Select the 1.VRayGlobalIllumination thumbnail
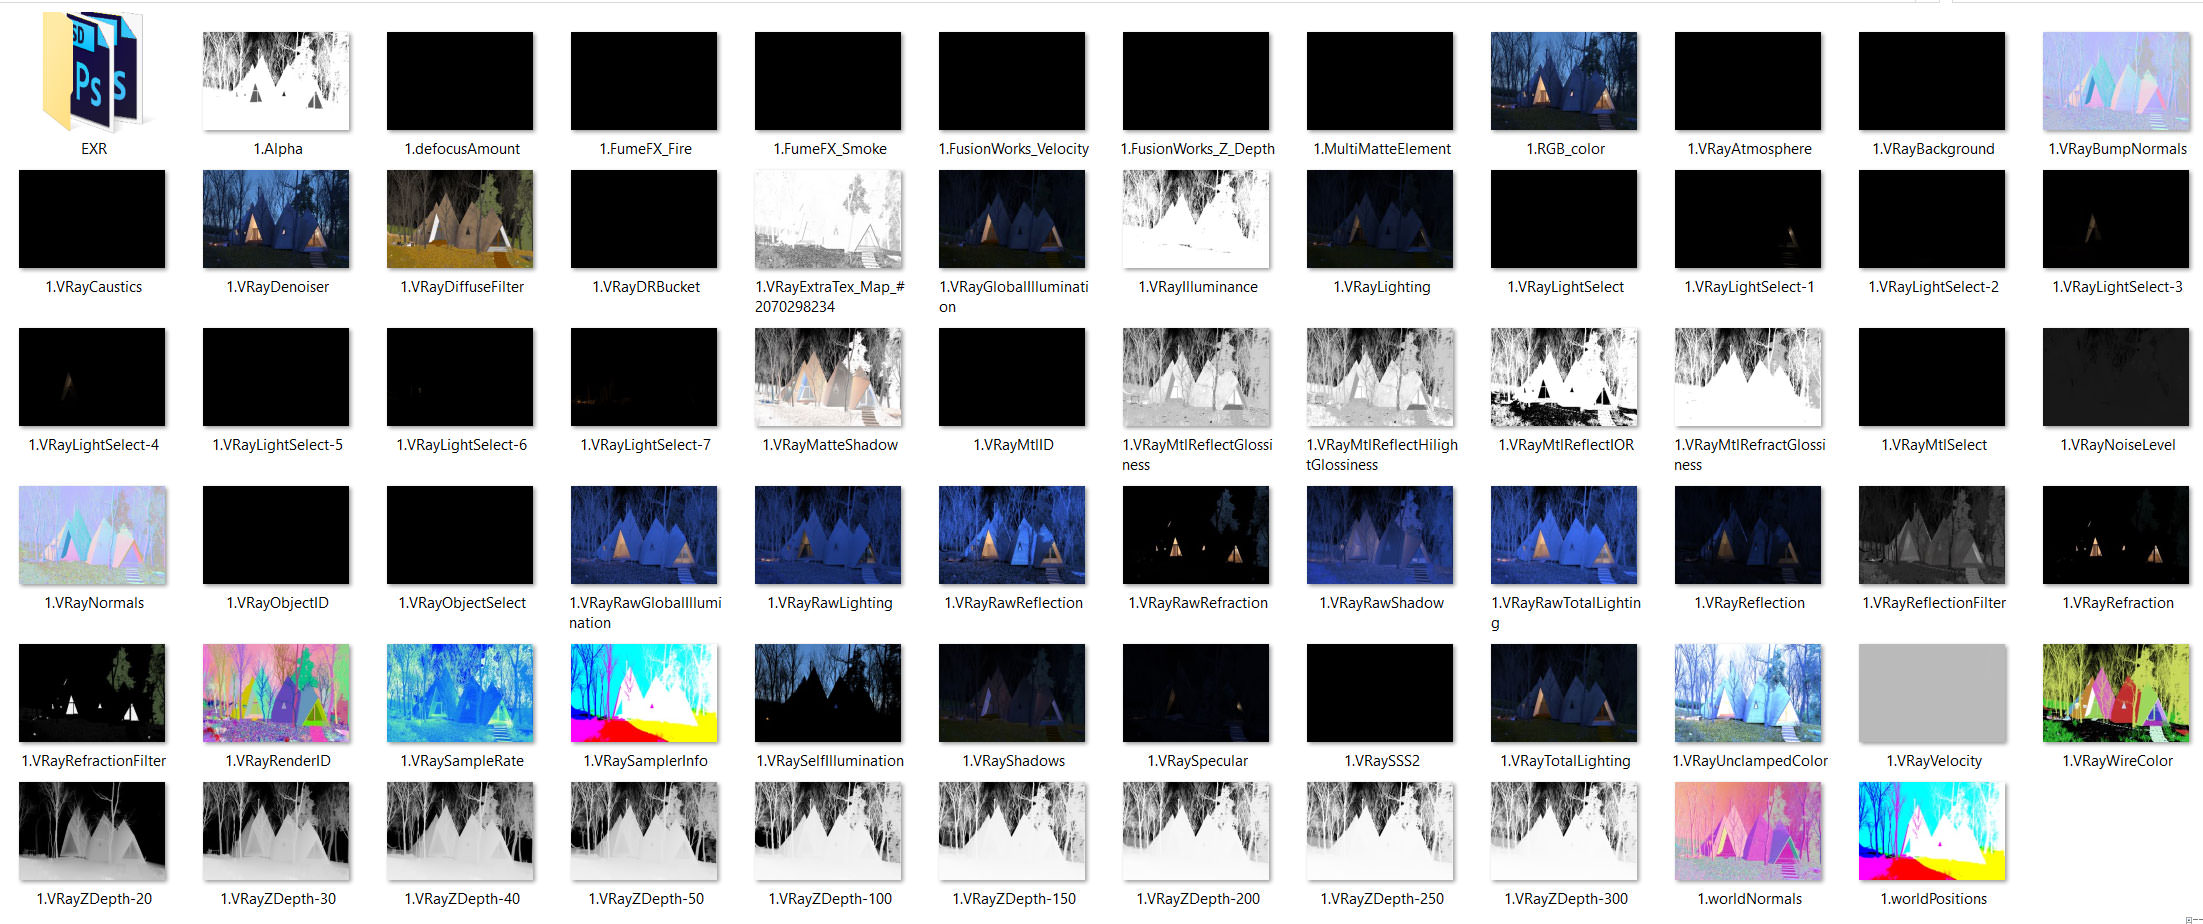This screenshot has width=2203, height=924. pyautogui.click(x=1012, y=219)
